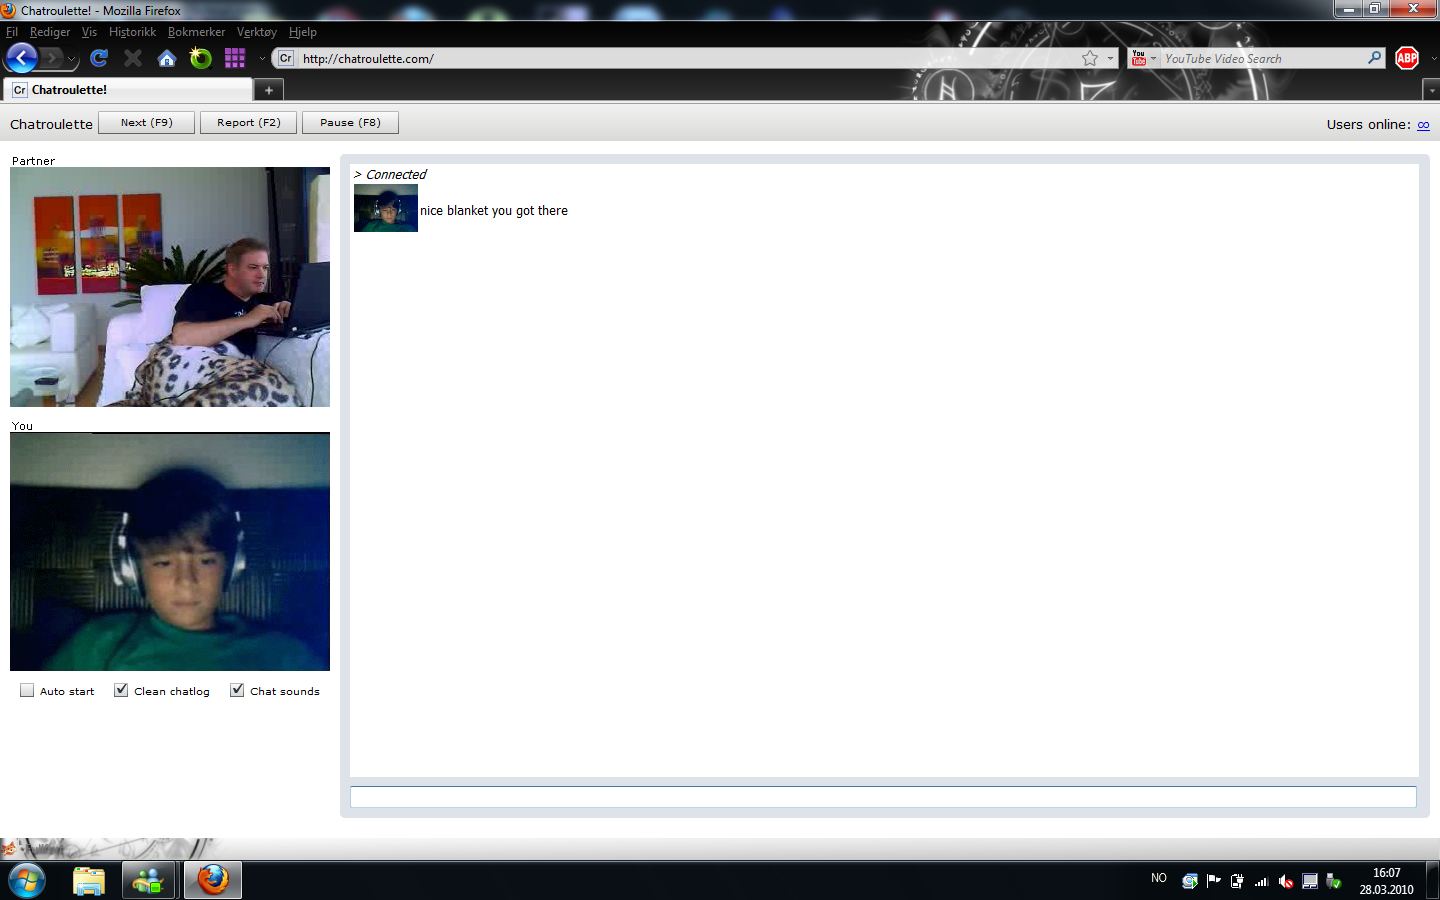Reload the Chatroulette page
Image resolution: width=1440 pixels, height=900 pixels.
tap(98, 58)
